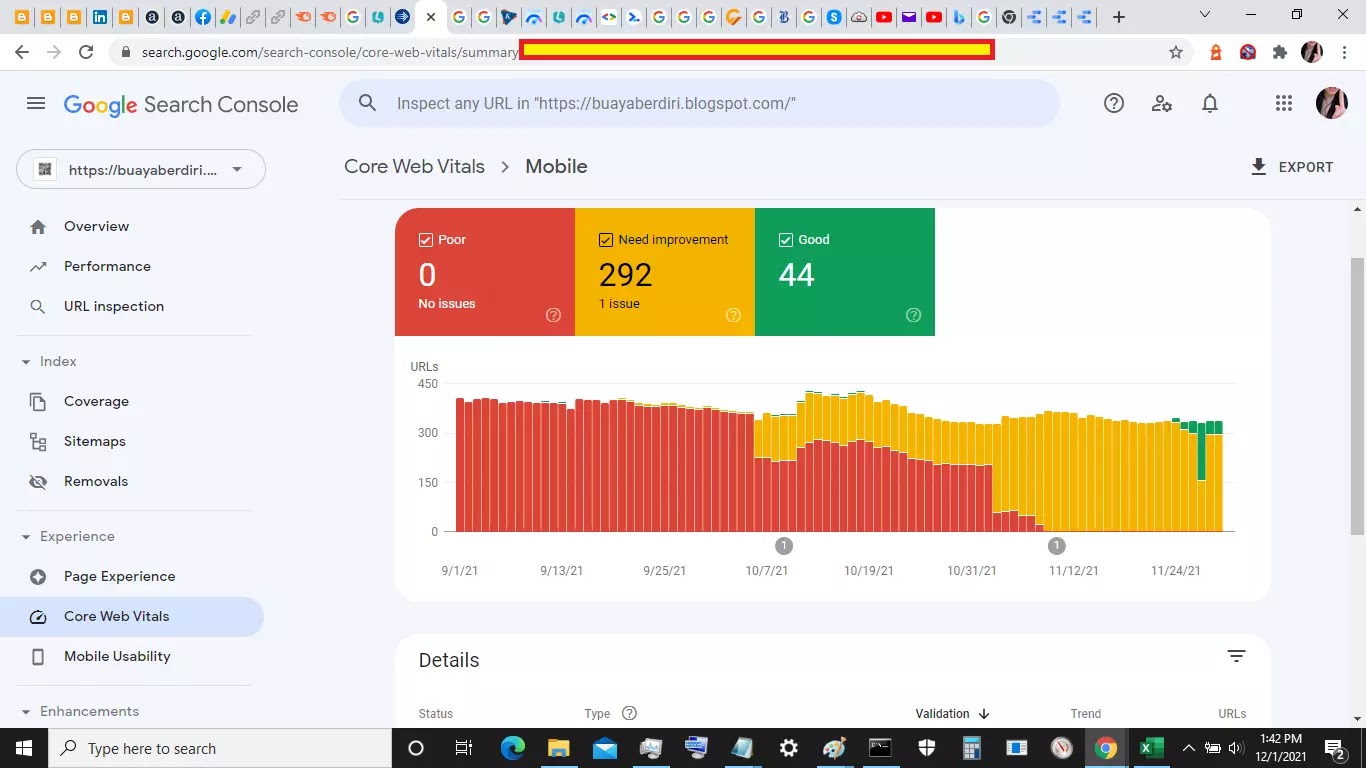Click the red Poor summary tile

pyautogui.click(x=485, y=272)
